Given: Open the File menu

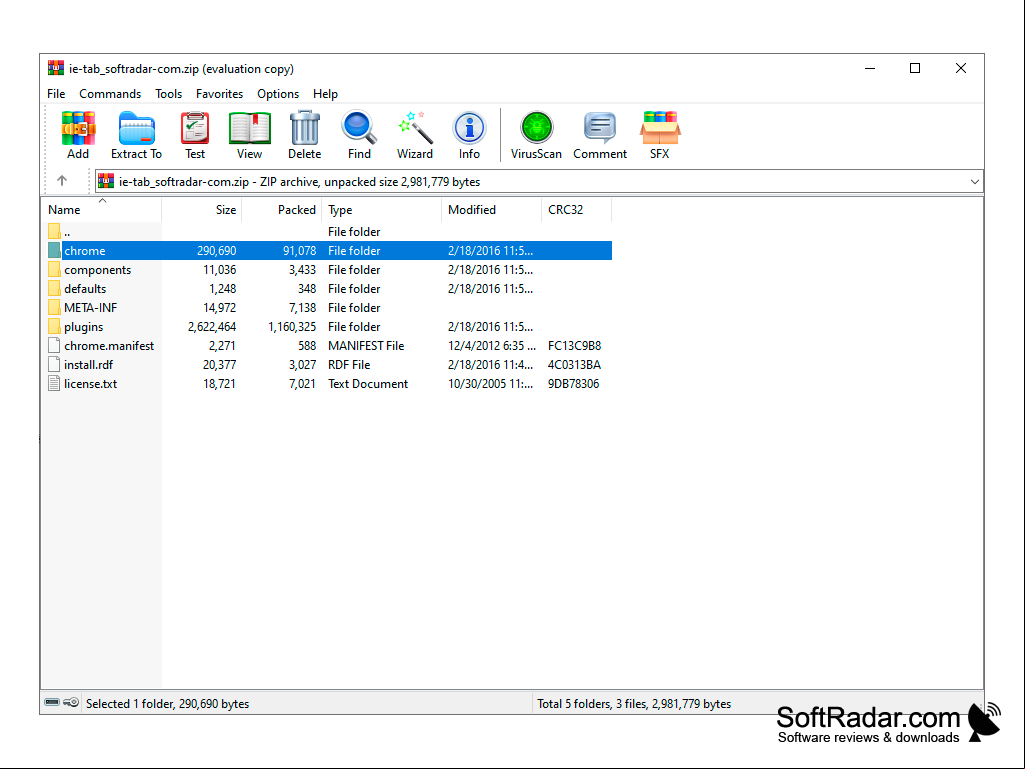Looking at the screenshot, I should click(x=56, y=94).
